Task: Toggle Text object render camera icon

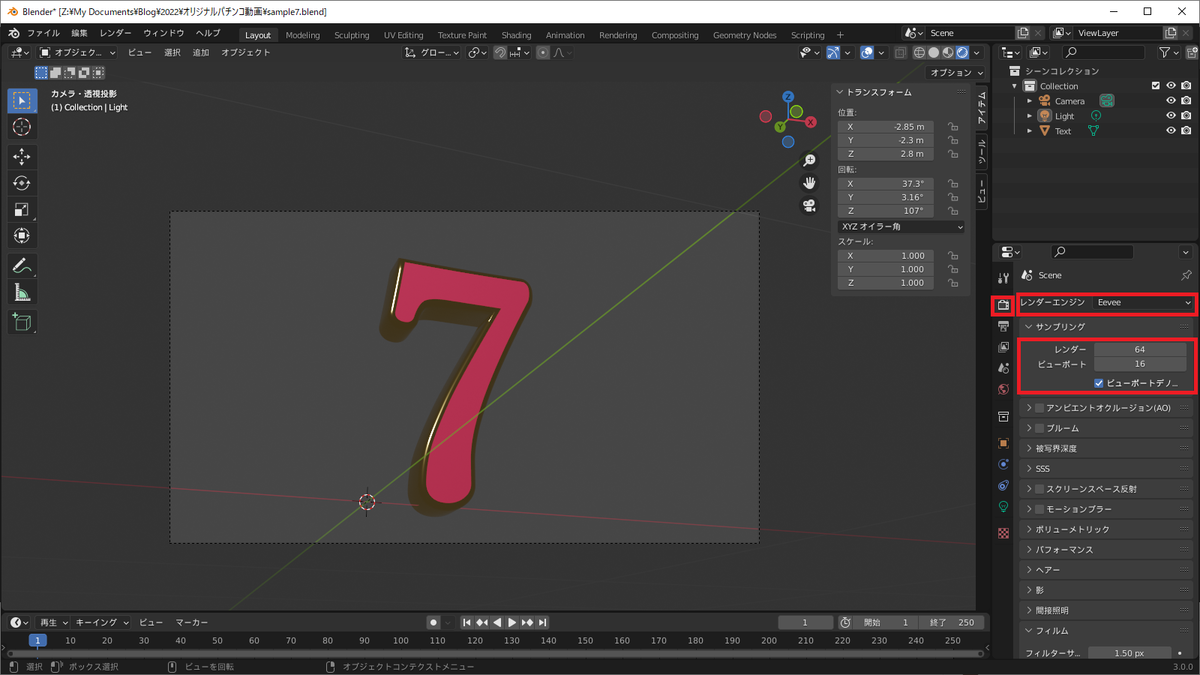Action: (1186, 131)
